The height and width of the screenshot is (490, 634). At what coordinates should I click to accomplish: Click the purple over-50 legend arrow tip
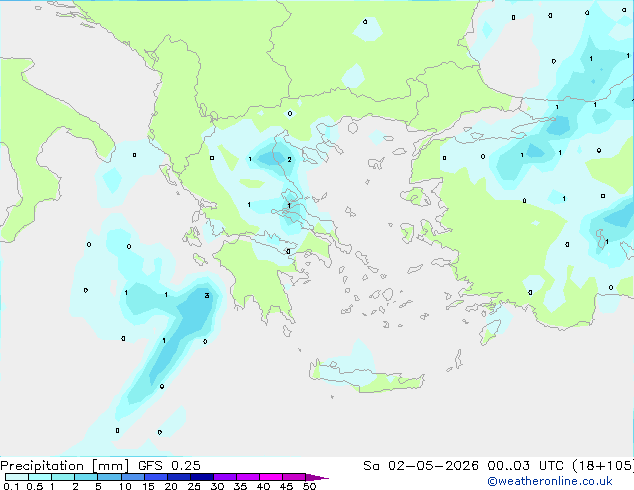317,477
